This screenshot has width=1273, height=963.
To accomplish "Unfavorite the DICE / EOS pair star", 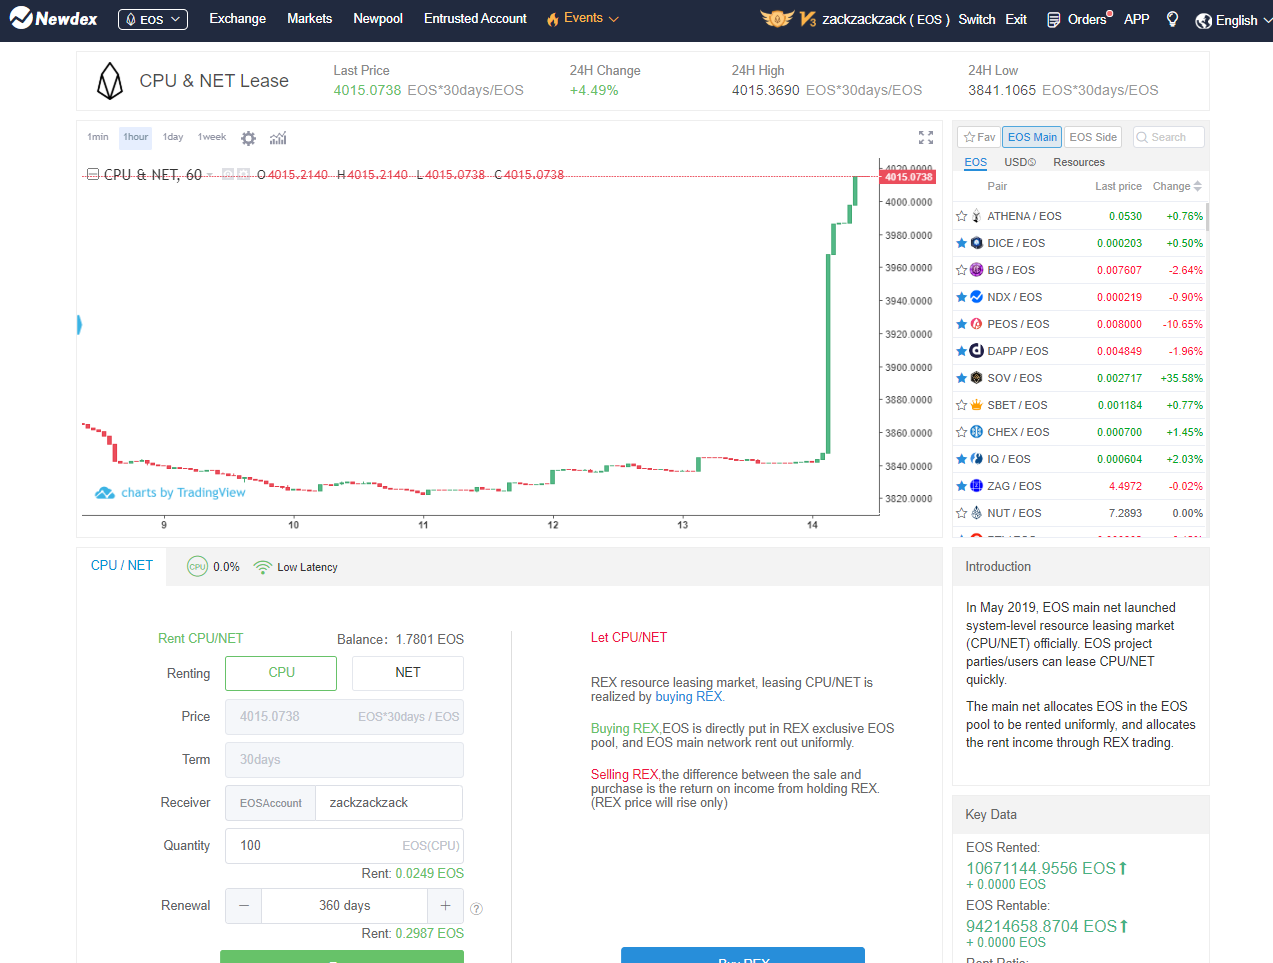I will 961,243.
